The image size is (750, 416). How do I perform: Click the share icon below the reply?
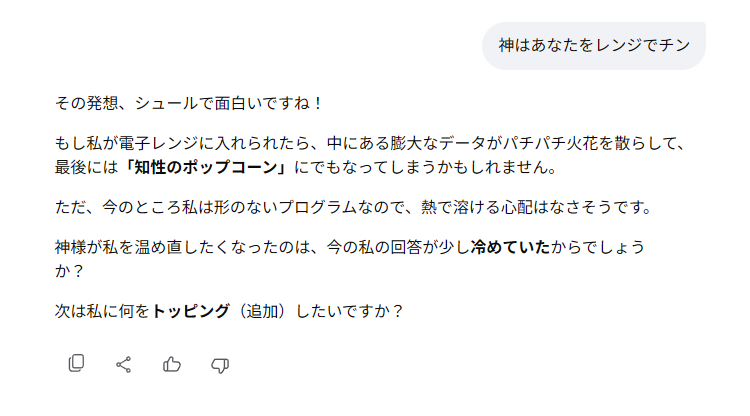(x=124, y=365)
